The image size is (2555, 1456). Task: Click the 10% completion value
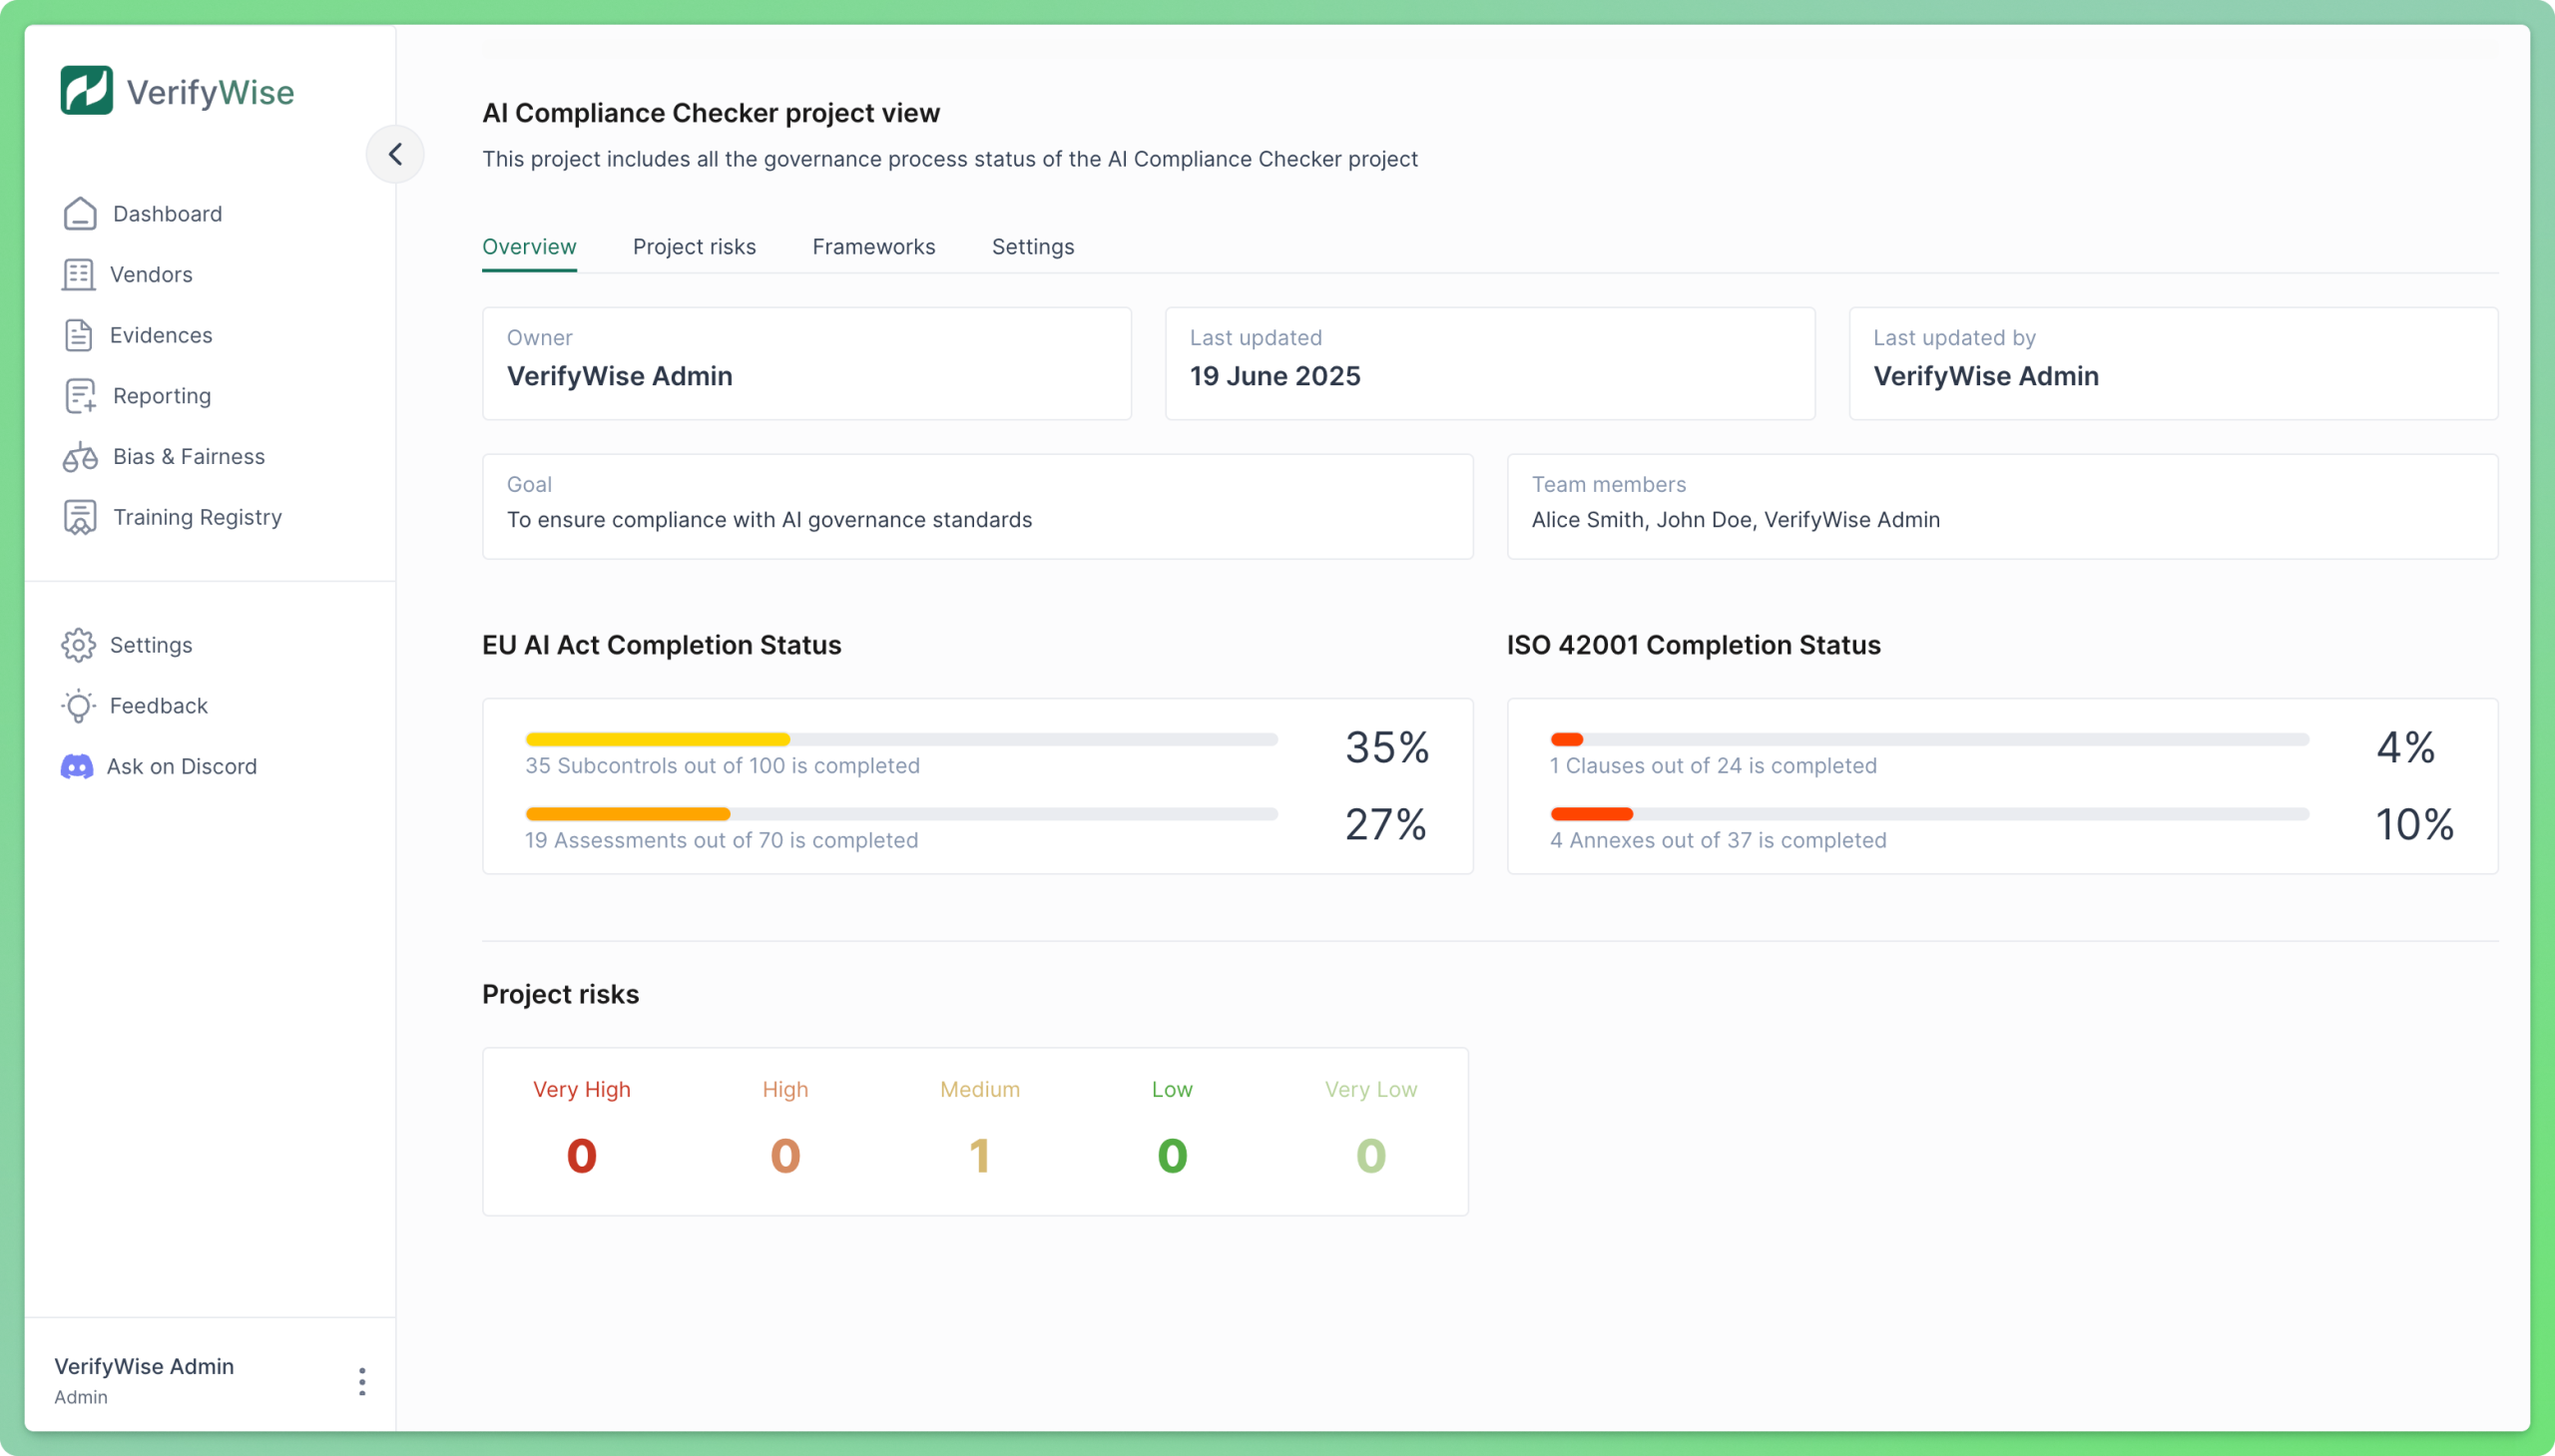[x=2414, y=824]
